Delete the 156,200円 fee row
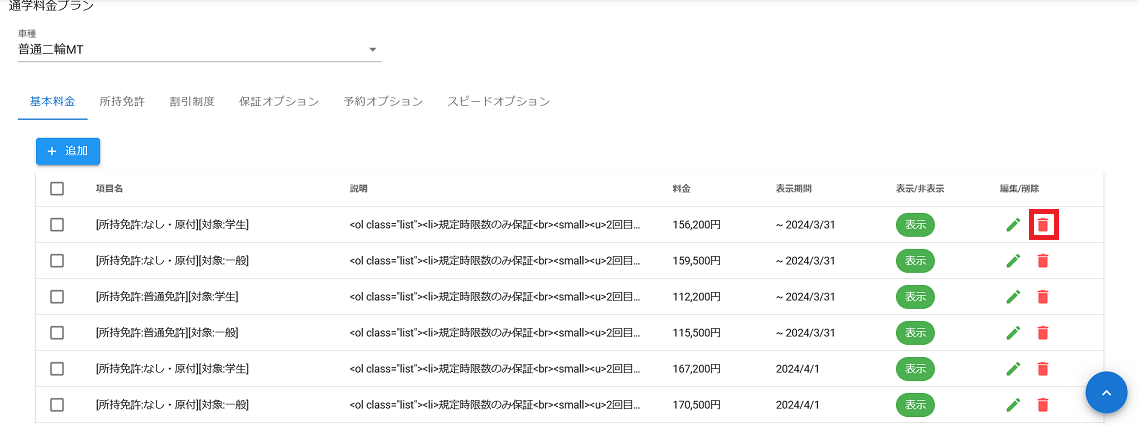This screenshot has height=425, width=1139. [x=1043, y=225]
